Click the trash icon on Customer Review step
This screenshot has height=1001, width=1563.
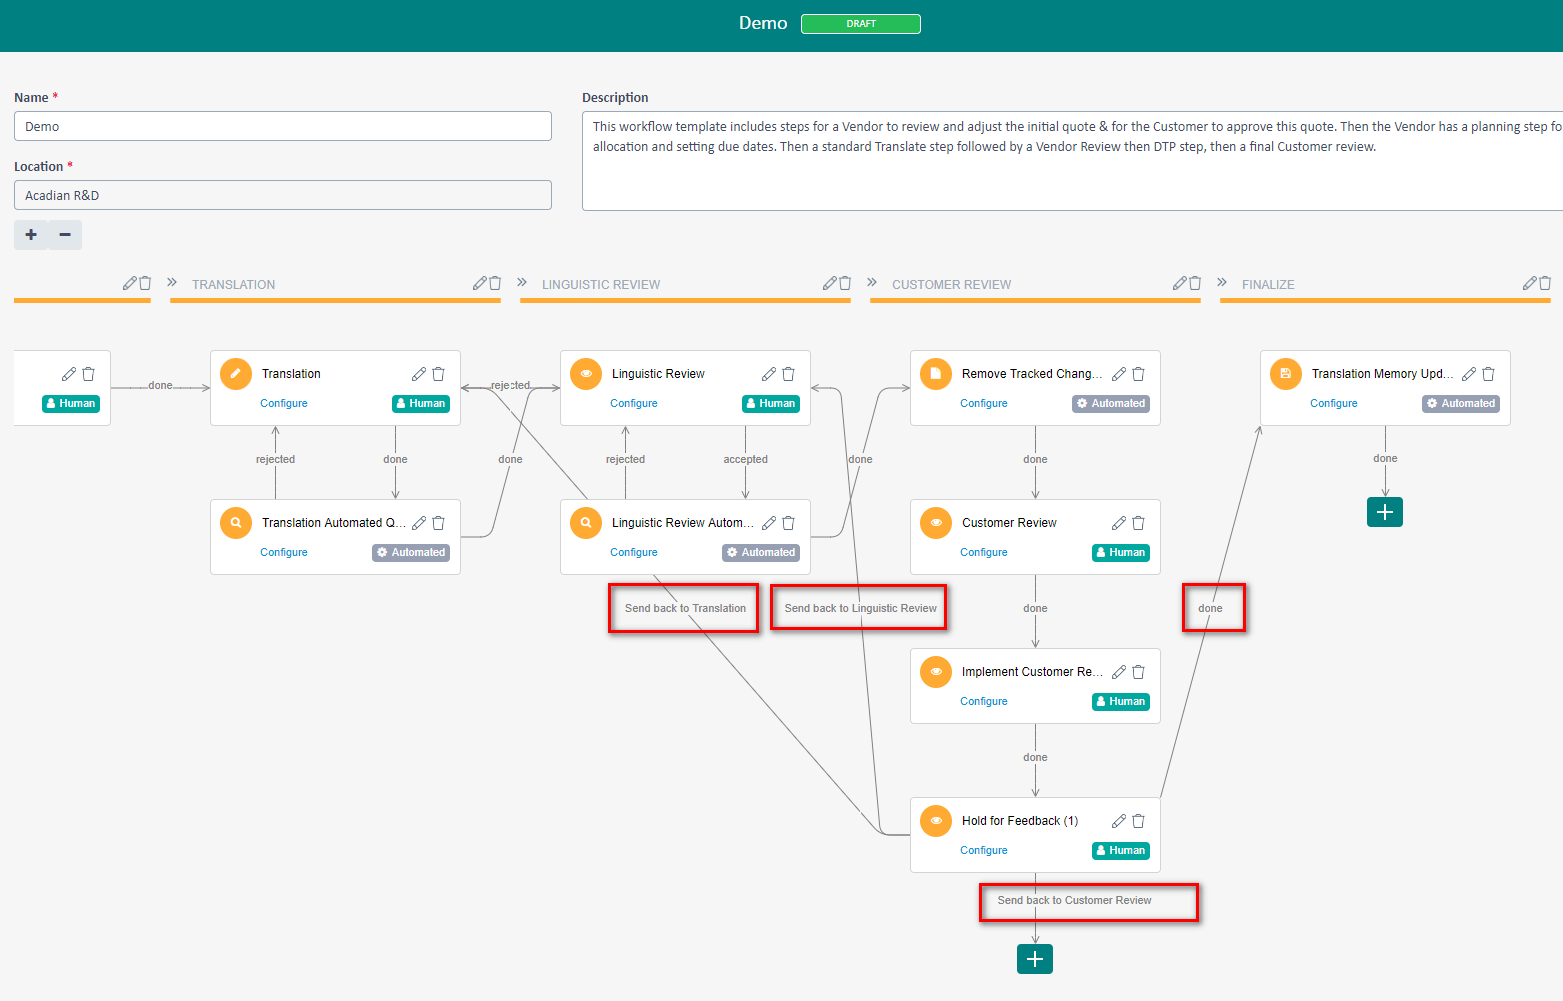1138,523
